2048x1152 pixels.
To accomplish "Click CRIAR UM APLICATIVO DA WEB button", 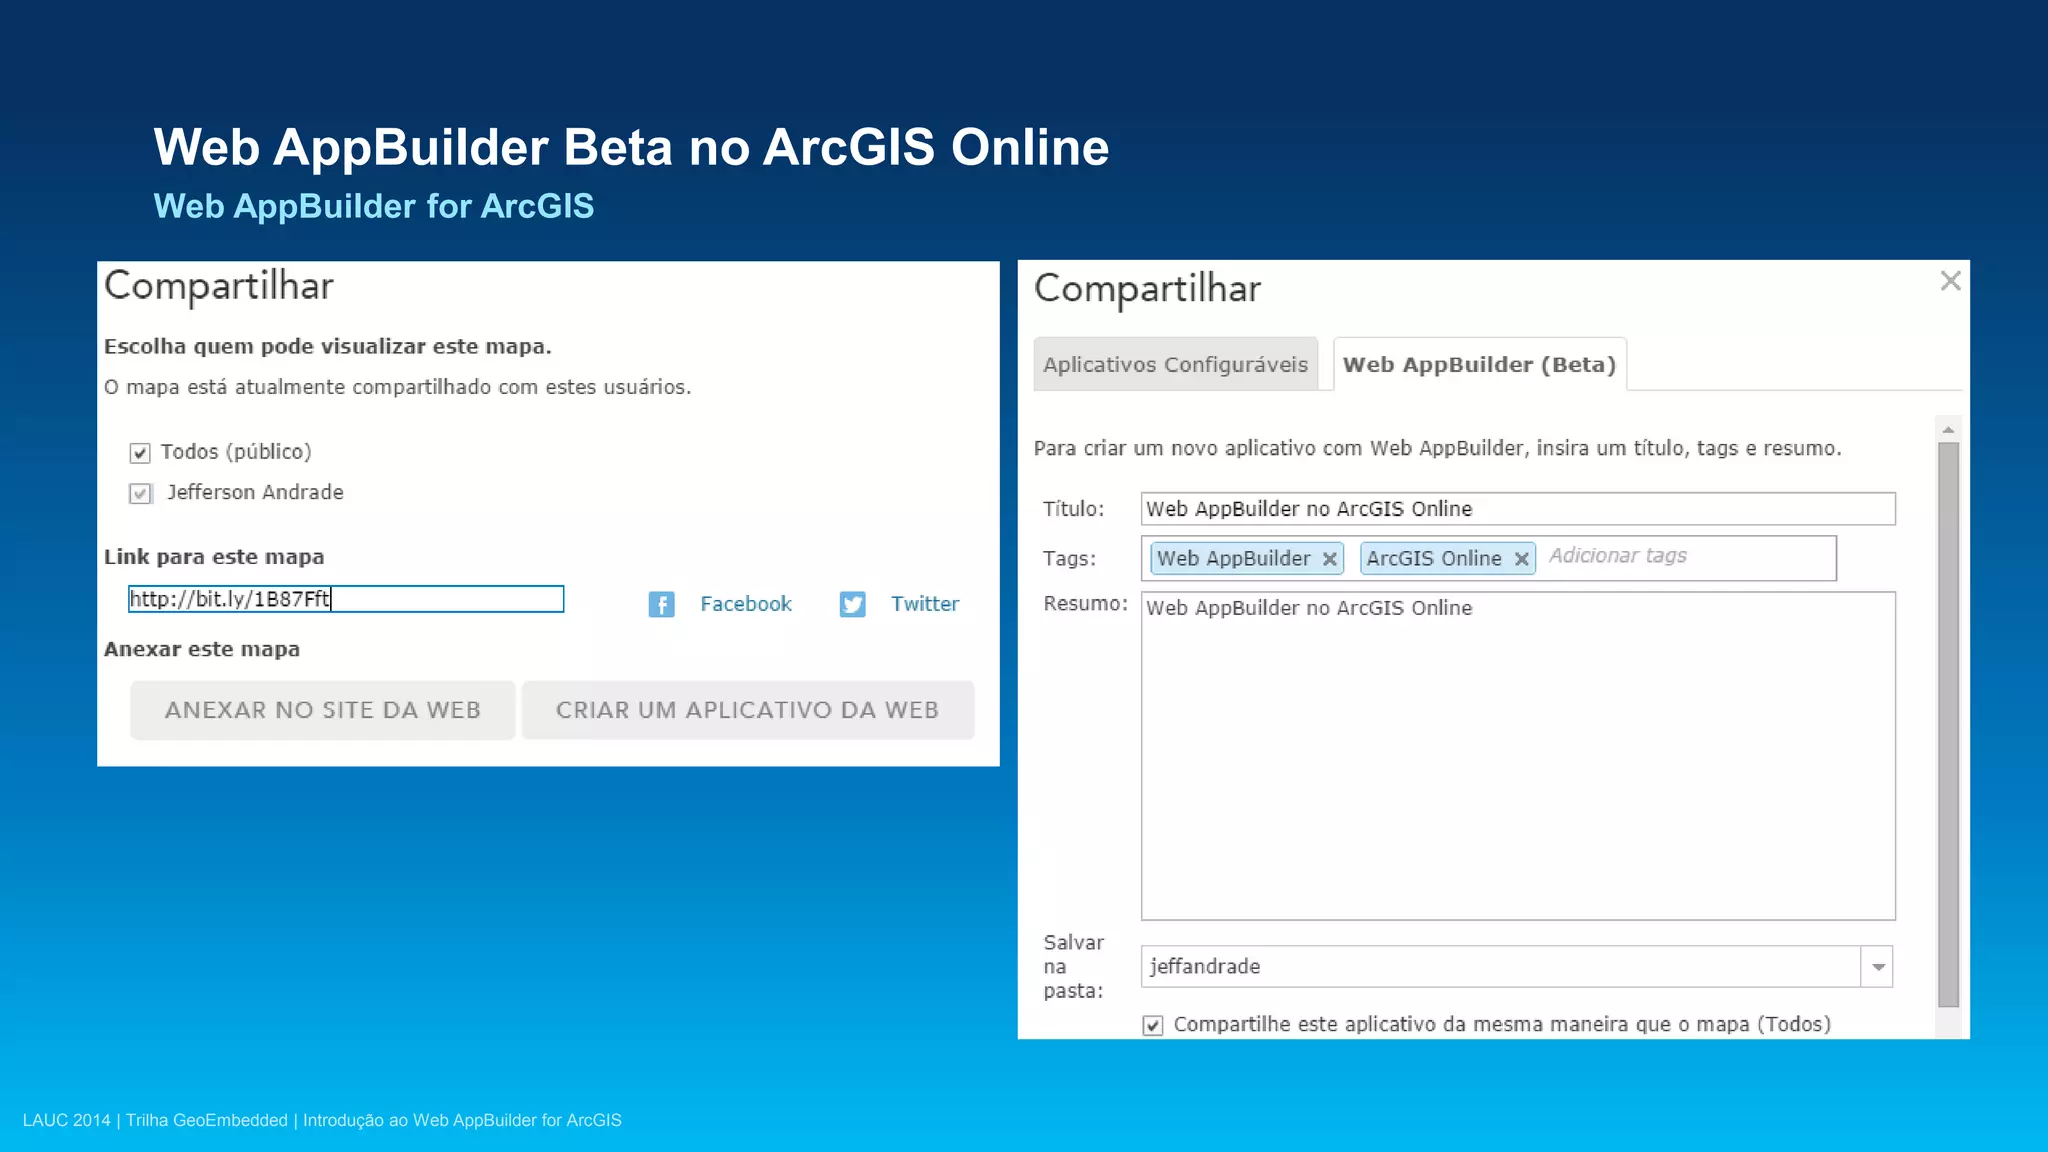I will pyautogui.click(x=747, y=710).
